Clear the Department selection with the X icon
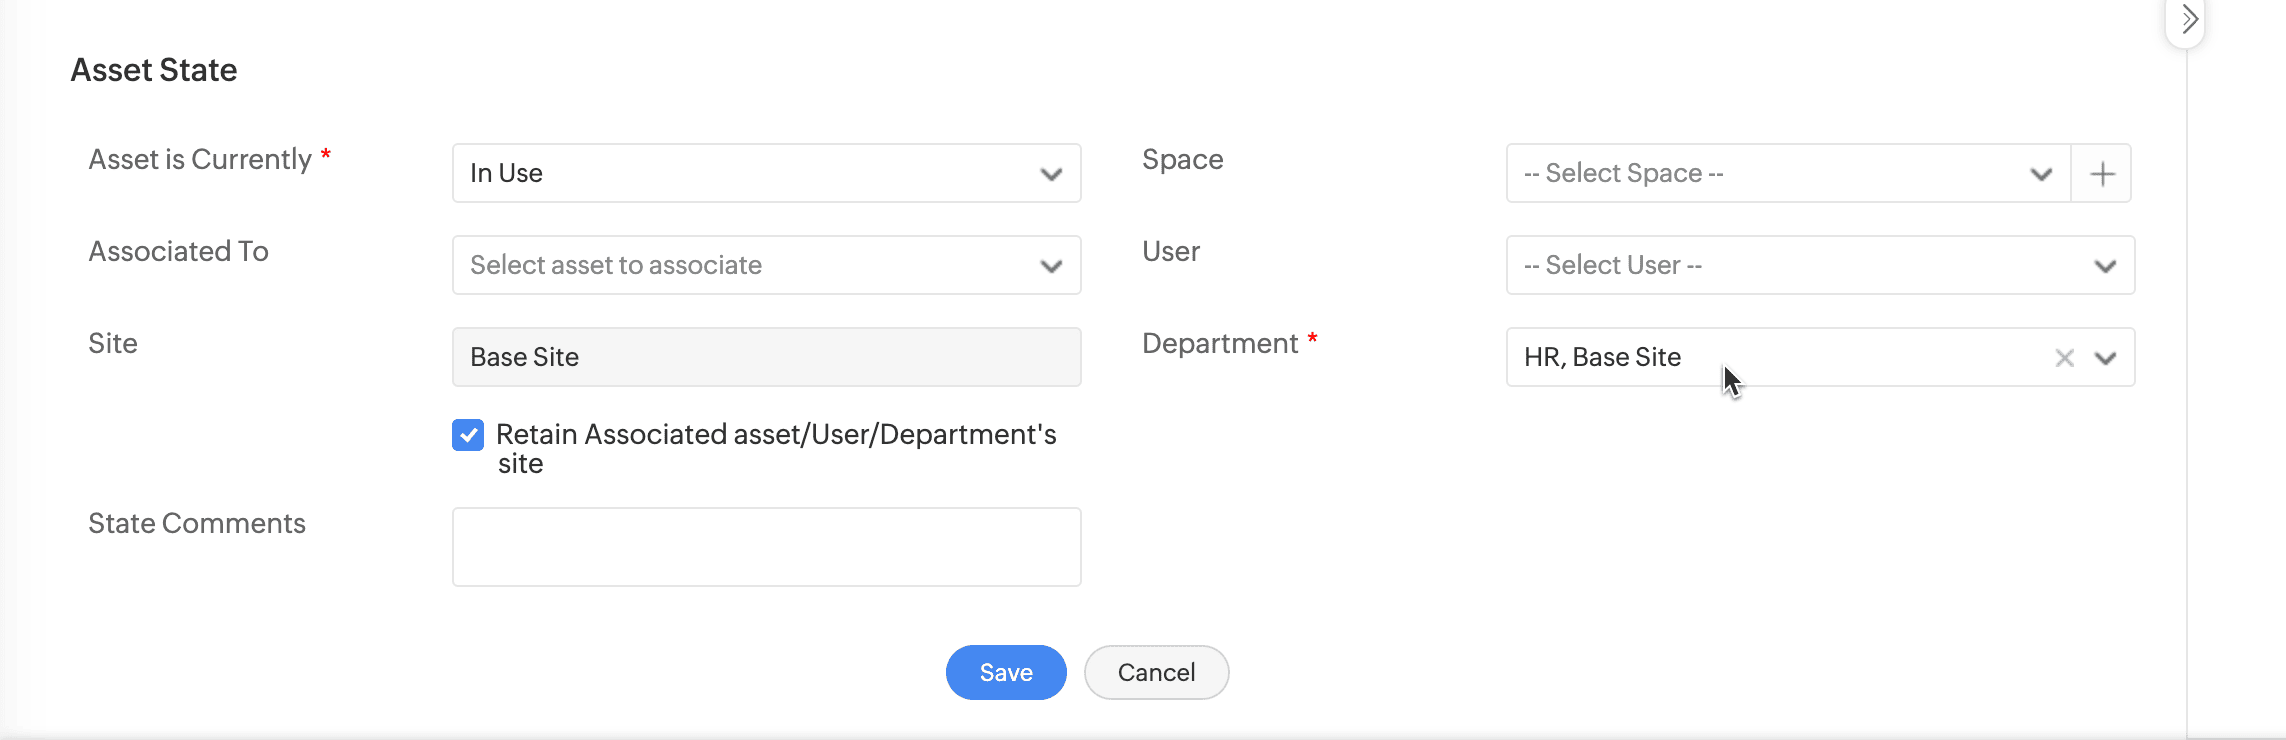 2064,358
